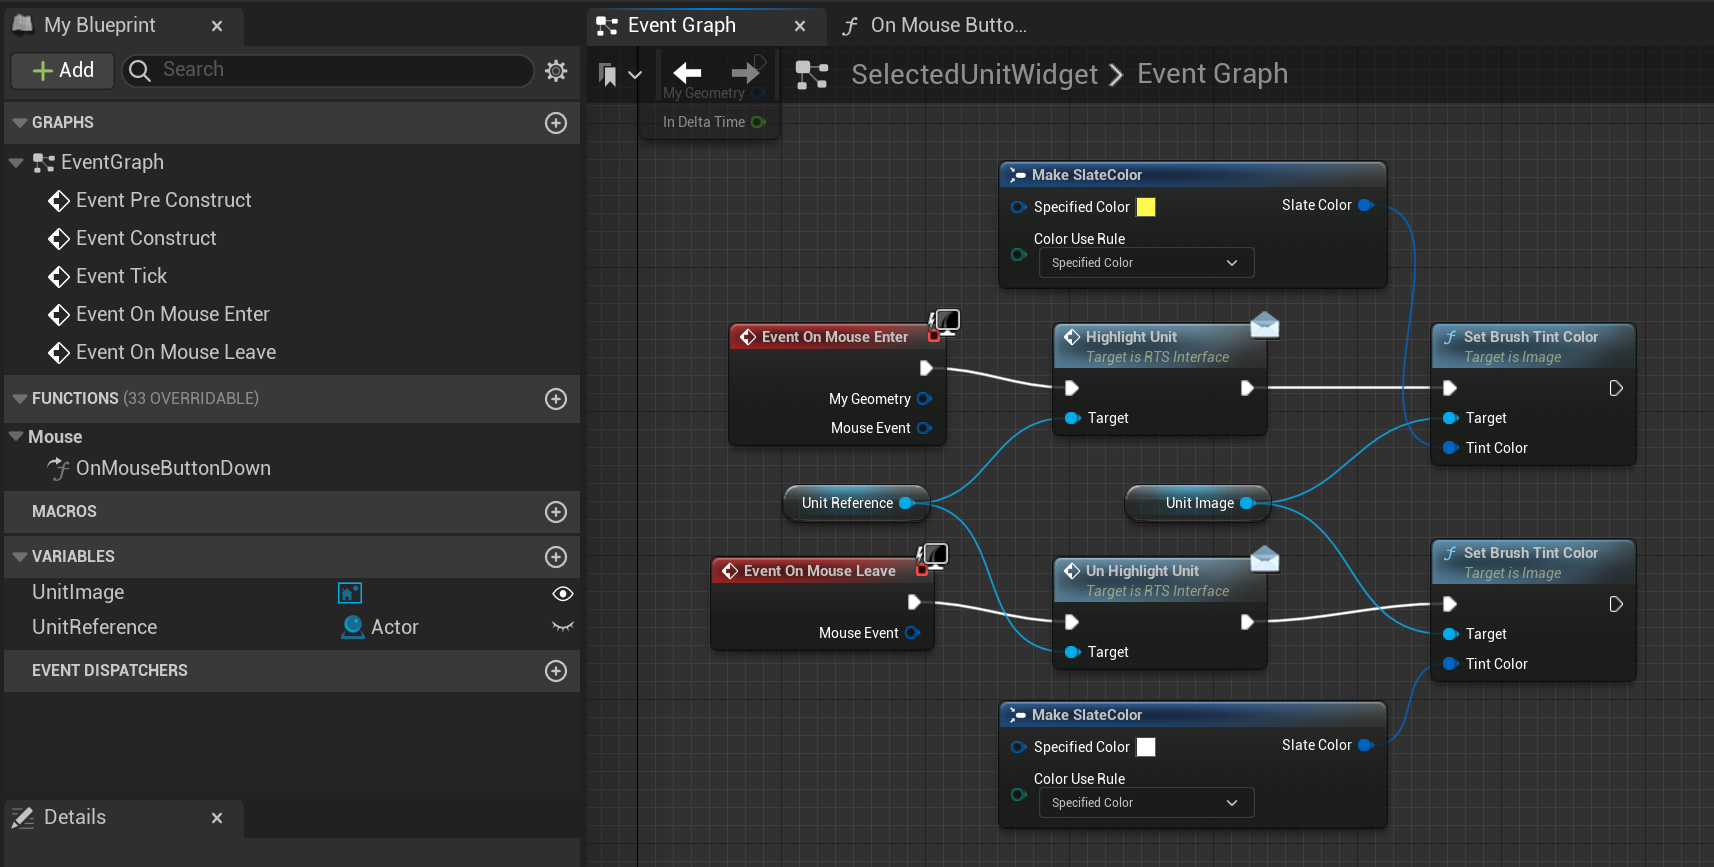Add a new graph with plus icon

coord(556,123)
